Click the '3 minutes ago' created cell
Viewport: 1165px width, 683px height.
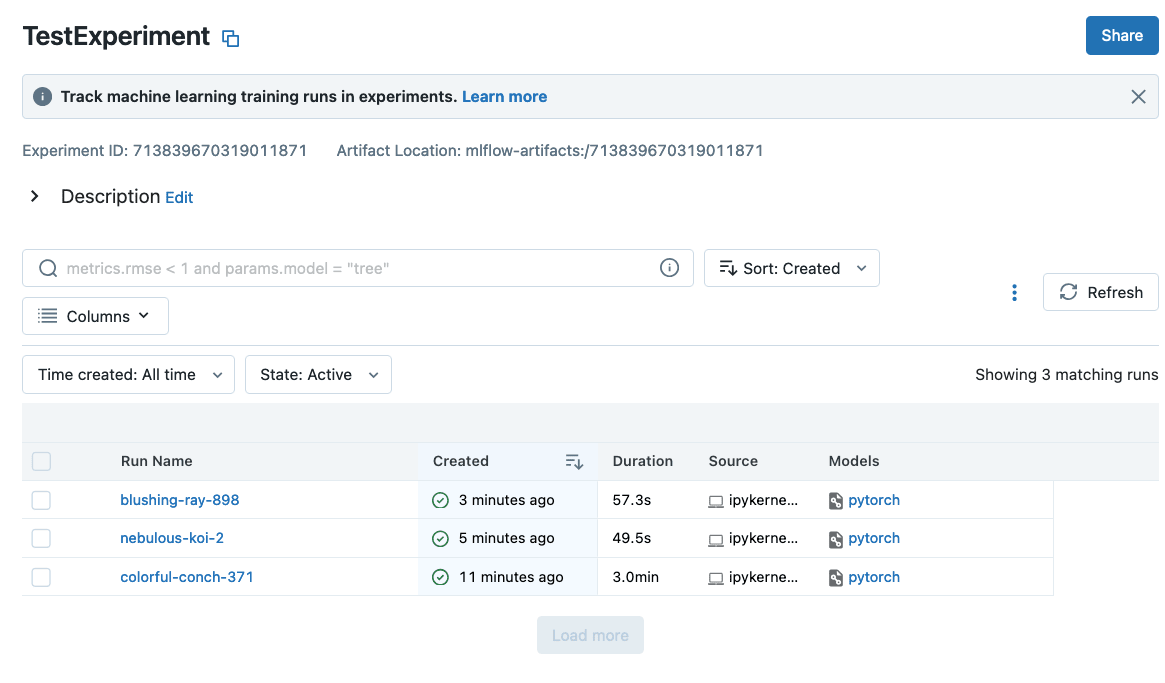[x=506, y=500]
